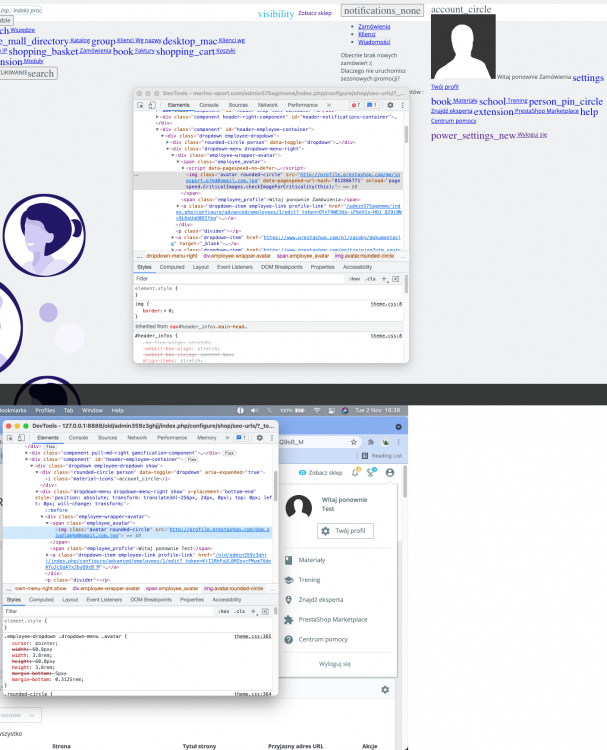Click account circle icon in styled PrestaShop header
The height and width of the screenshot is (750, 607).
click(390, 473)
